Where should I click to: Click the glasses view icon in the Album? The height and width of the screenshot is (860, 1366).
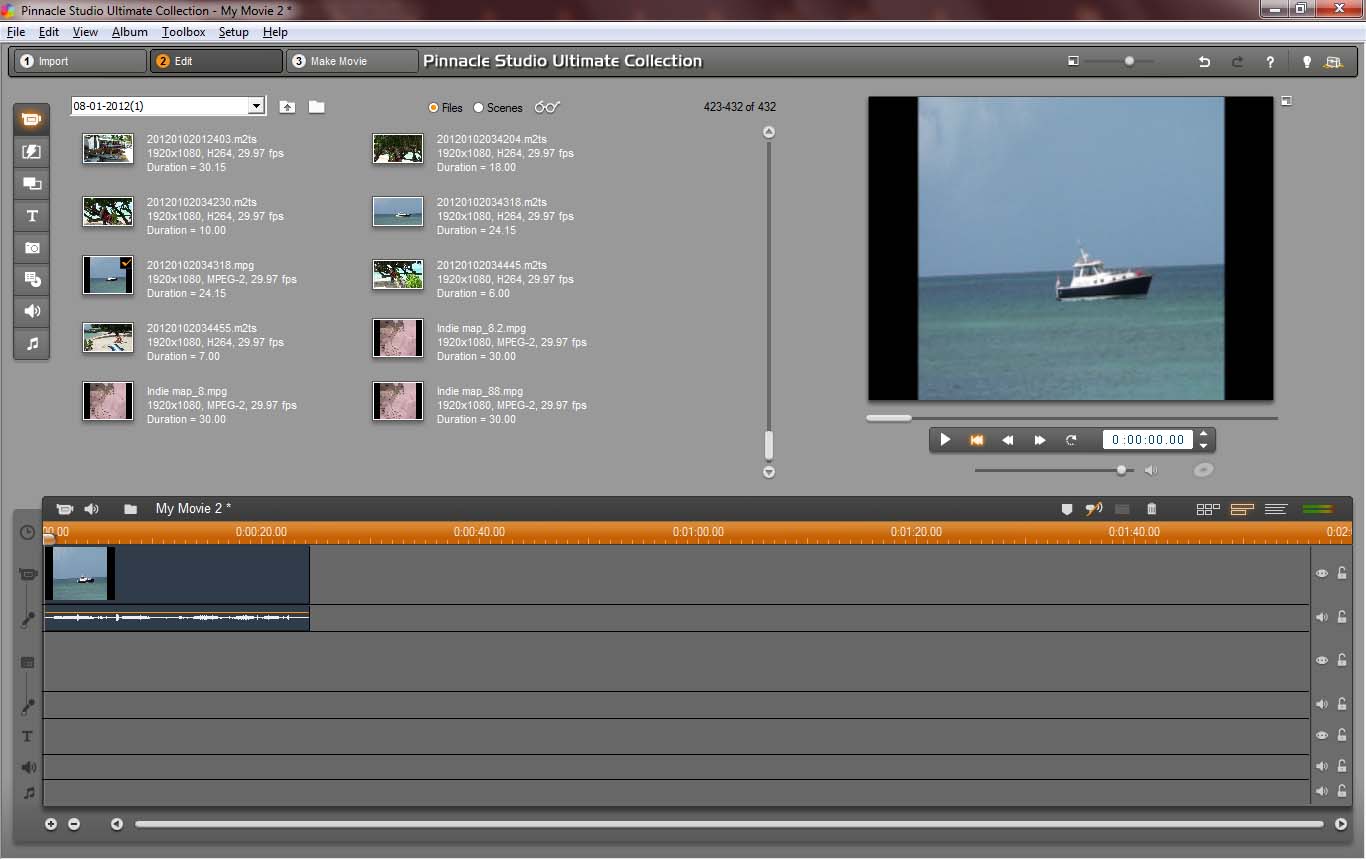(547, 107)
